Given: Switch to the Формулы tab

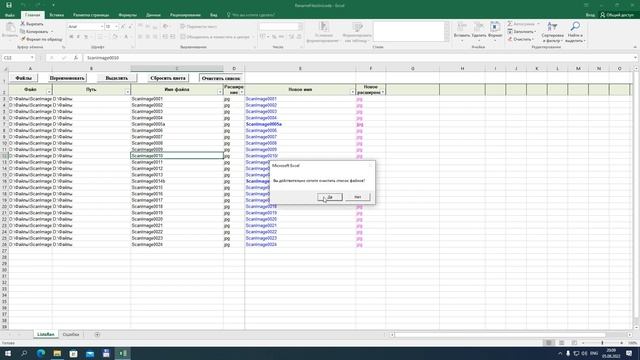Looking at the screenshot, I should click(x=127, y=15).
